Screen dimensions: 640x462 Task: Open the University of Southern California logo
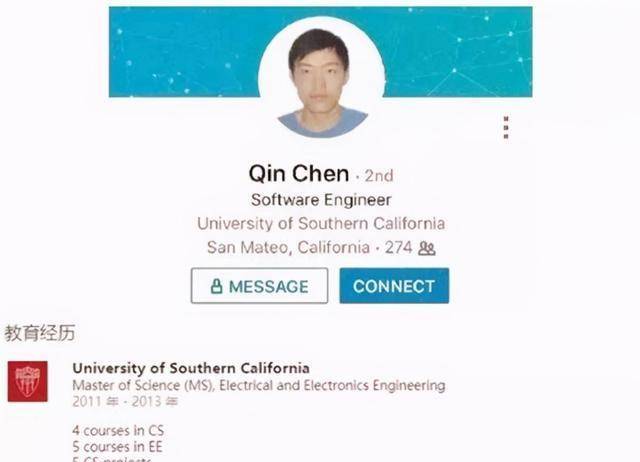click(27, 381)
